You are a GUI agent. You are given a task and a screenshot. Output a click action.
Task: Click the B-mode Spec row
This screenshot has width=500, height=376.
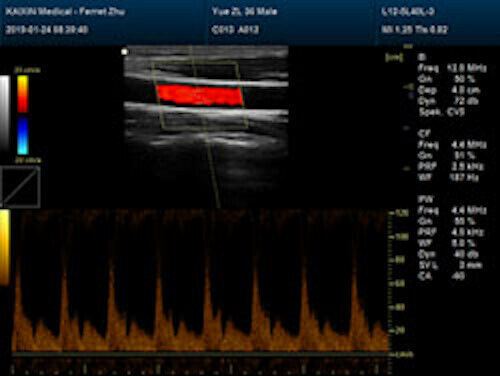pos(442,112)
